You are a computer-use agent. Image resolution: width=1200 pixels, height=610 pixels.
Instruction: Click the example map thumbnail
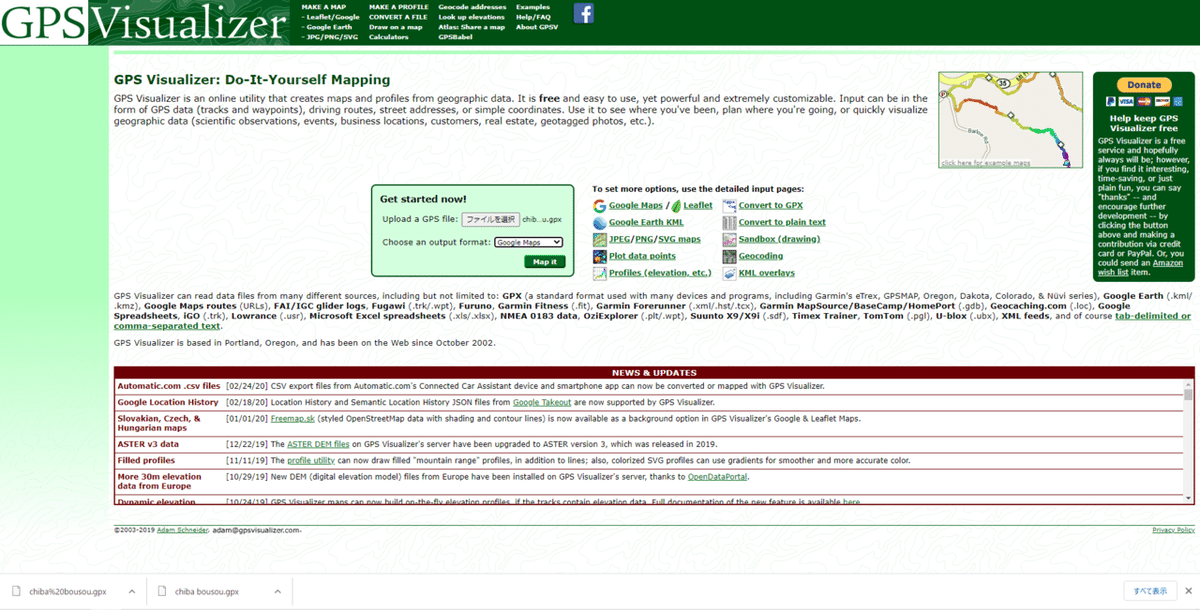pyautogui.click(x=1010, y=120)
